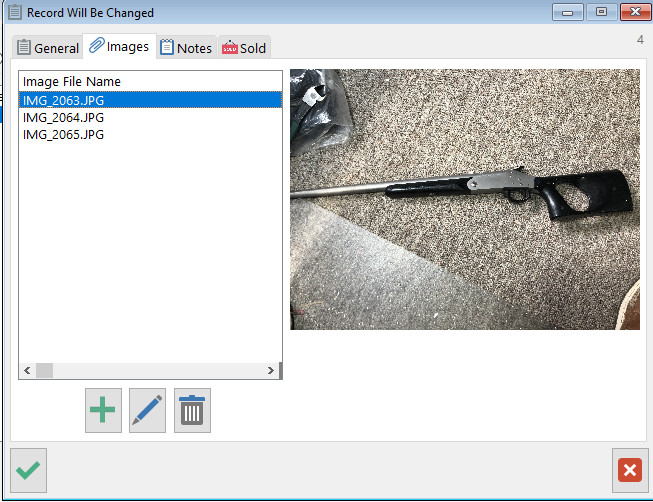
Task: Select the Images tab
Action: click(120, 46)
